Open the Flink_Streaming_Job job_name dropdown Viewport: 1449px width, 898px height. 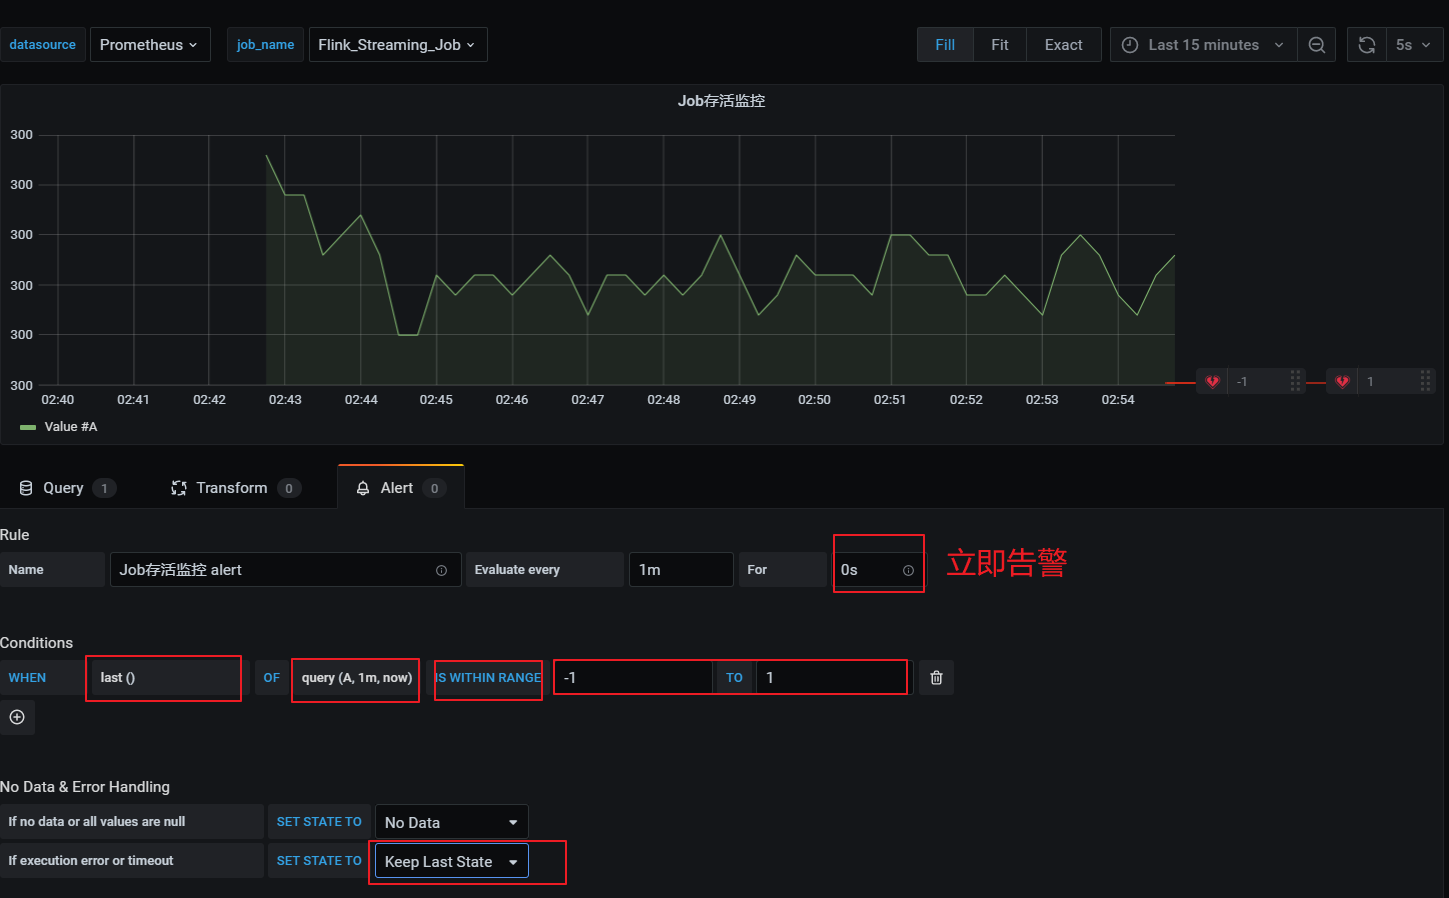(397, 45)
